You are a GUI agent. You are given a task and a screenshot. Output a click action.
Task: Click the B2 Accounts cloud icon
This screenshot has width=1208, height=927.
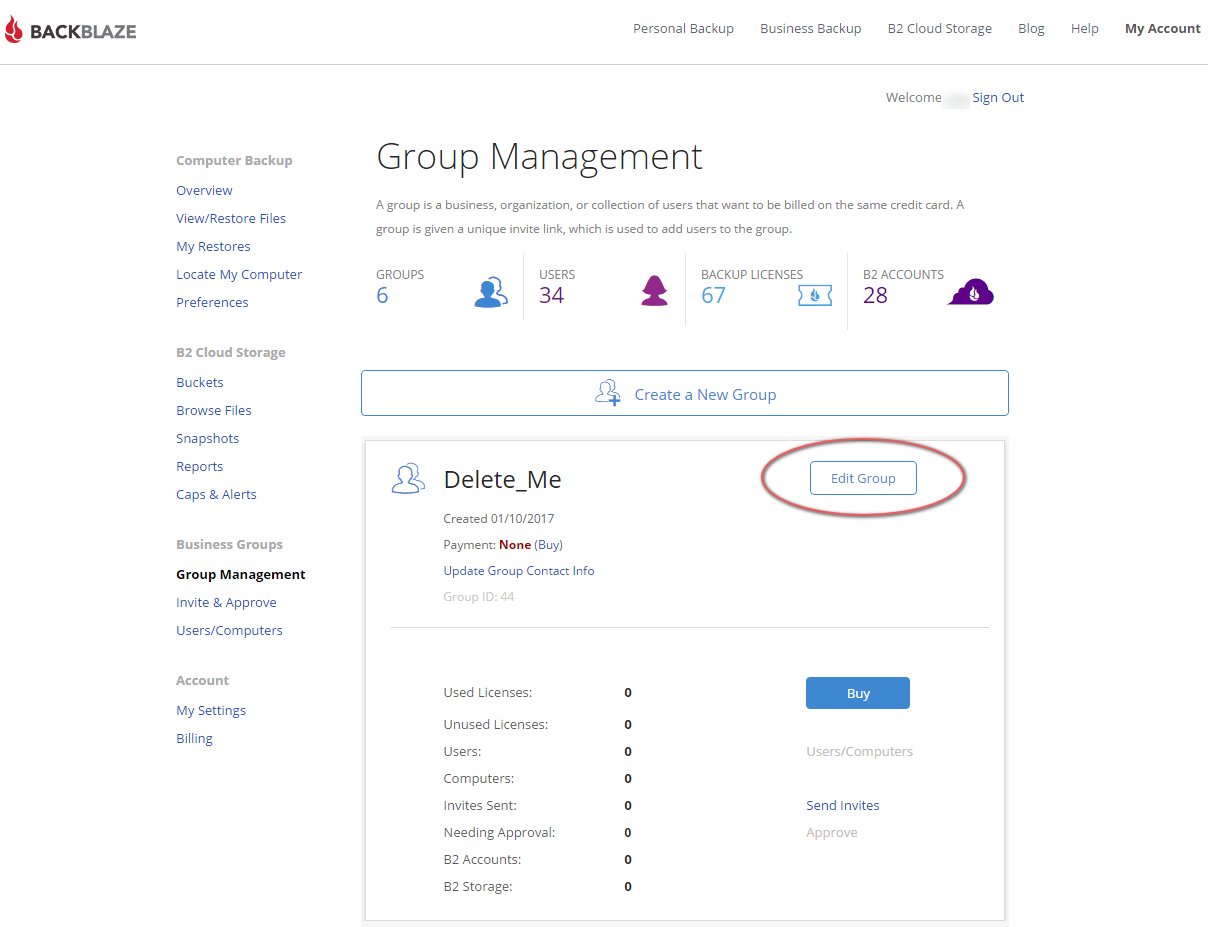(971, 292)
